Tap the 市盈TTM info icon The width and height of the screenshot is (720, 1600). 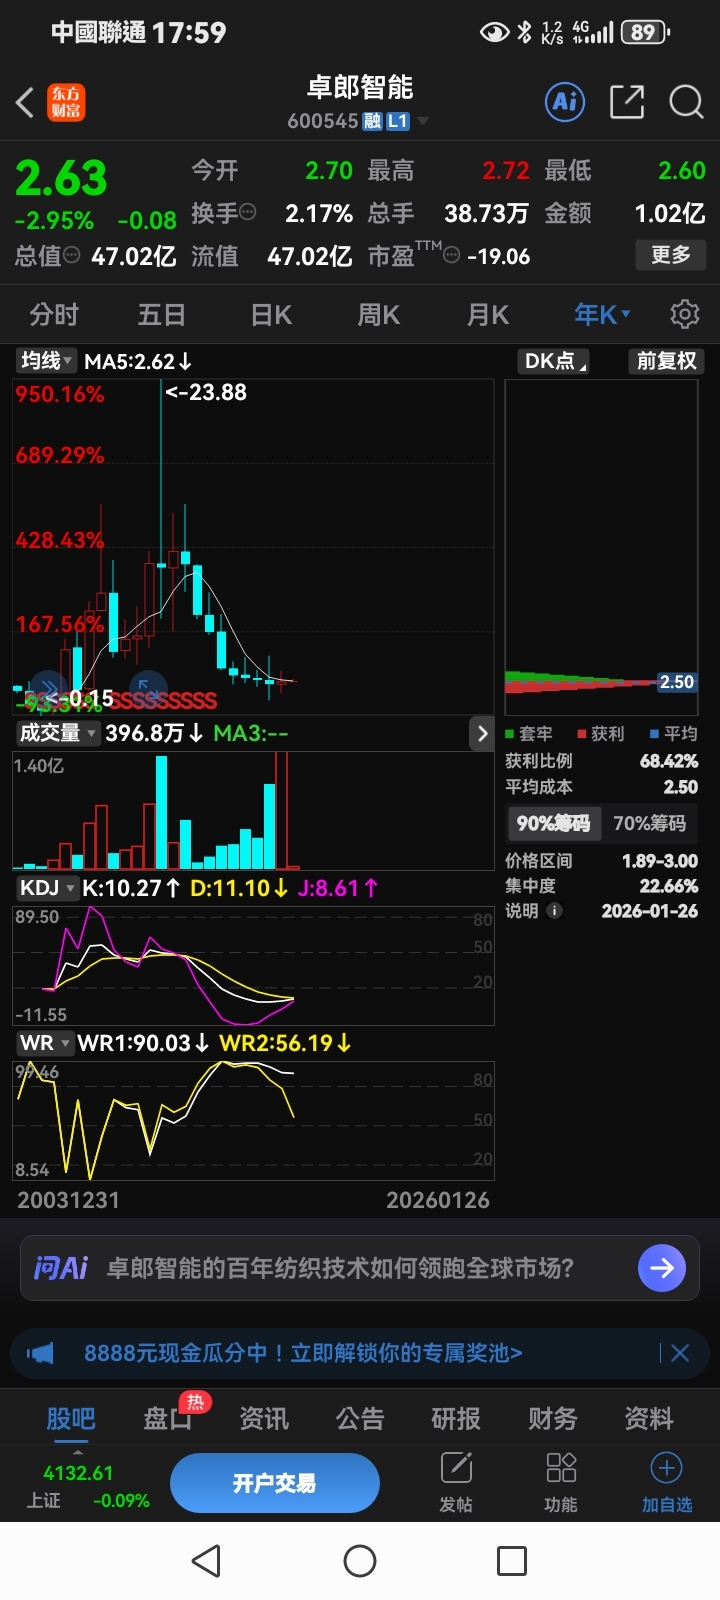pos(452,256)
